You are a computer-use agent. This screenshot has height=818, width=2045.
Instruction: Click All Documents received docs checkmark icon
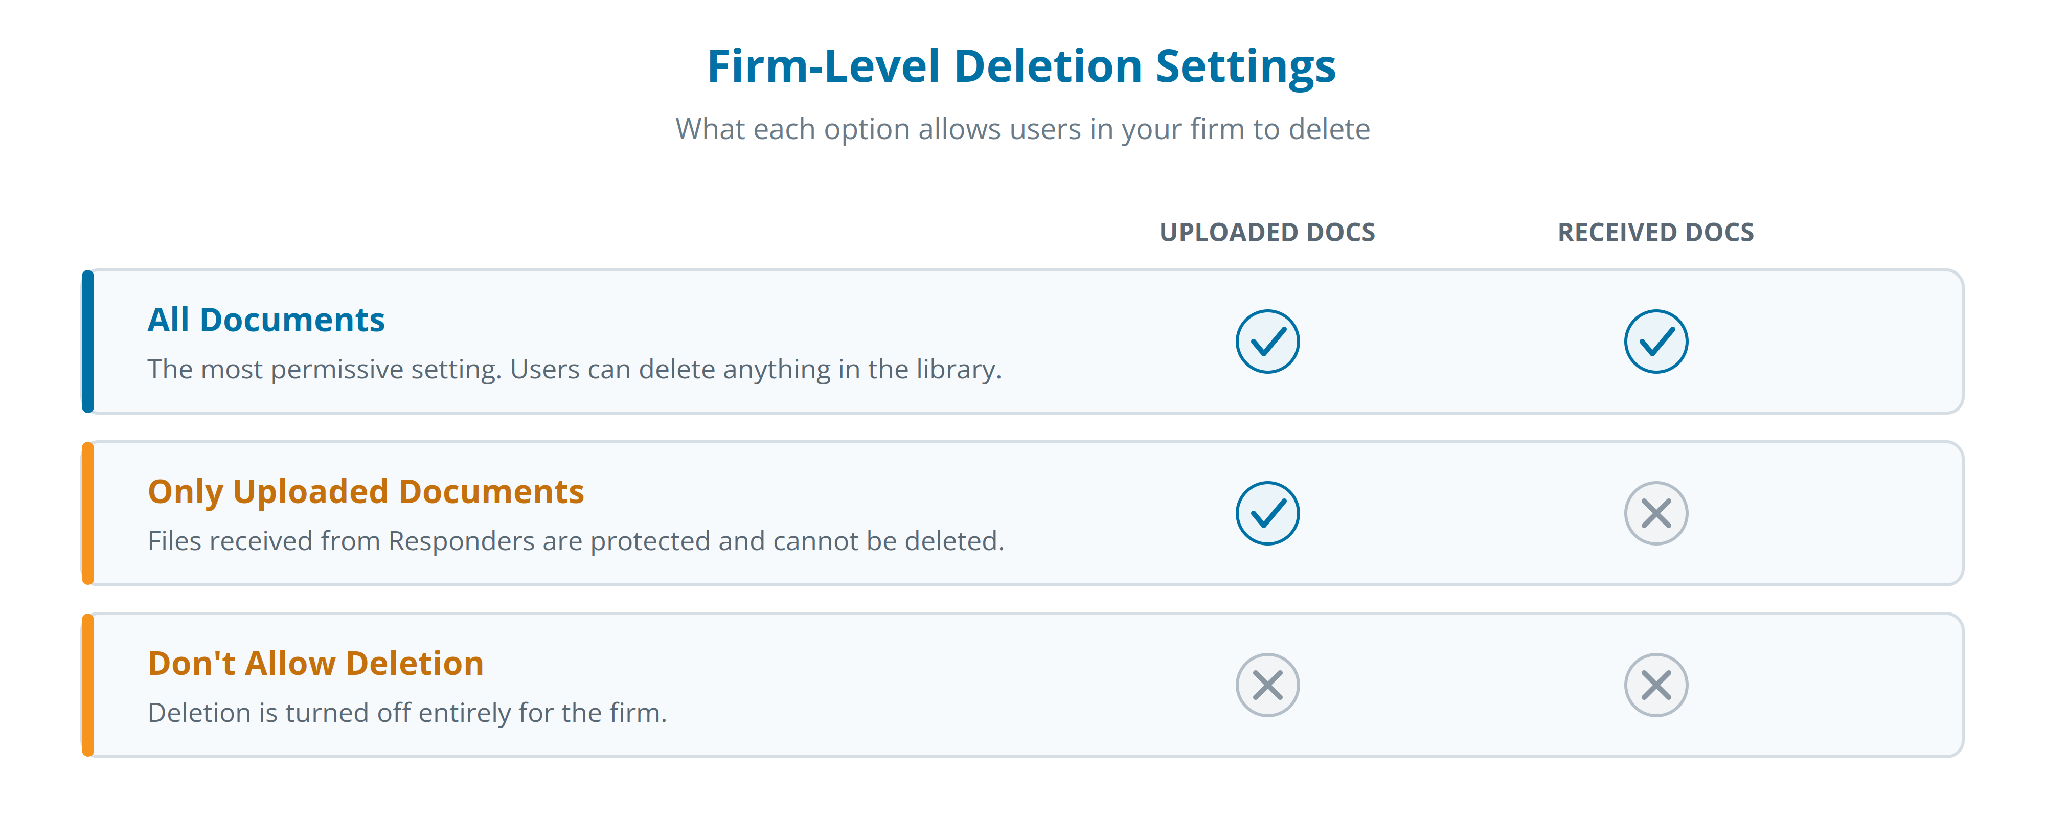click(1656, 341)
